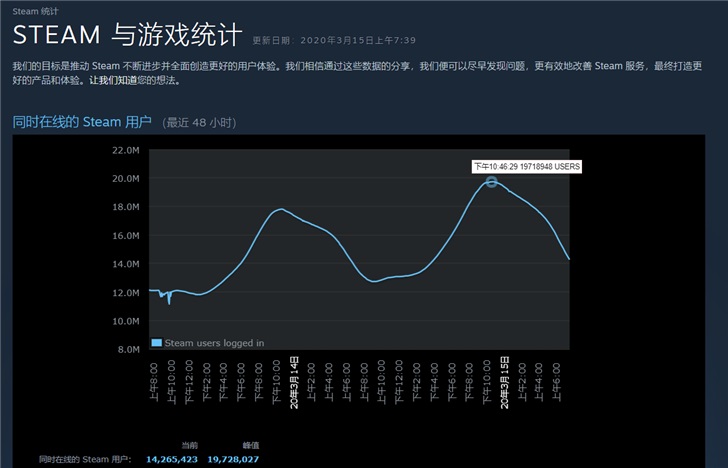728x468 pixels.
Task: Click the '(最近 48 小时)' label
Action: (199, 123)
